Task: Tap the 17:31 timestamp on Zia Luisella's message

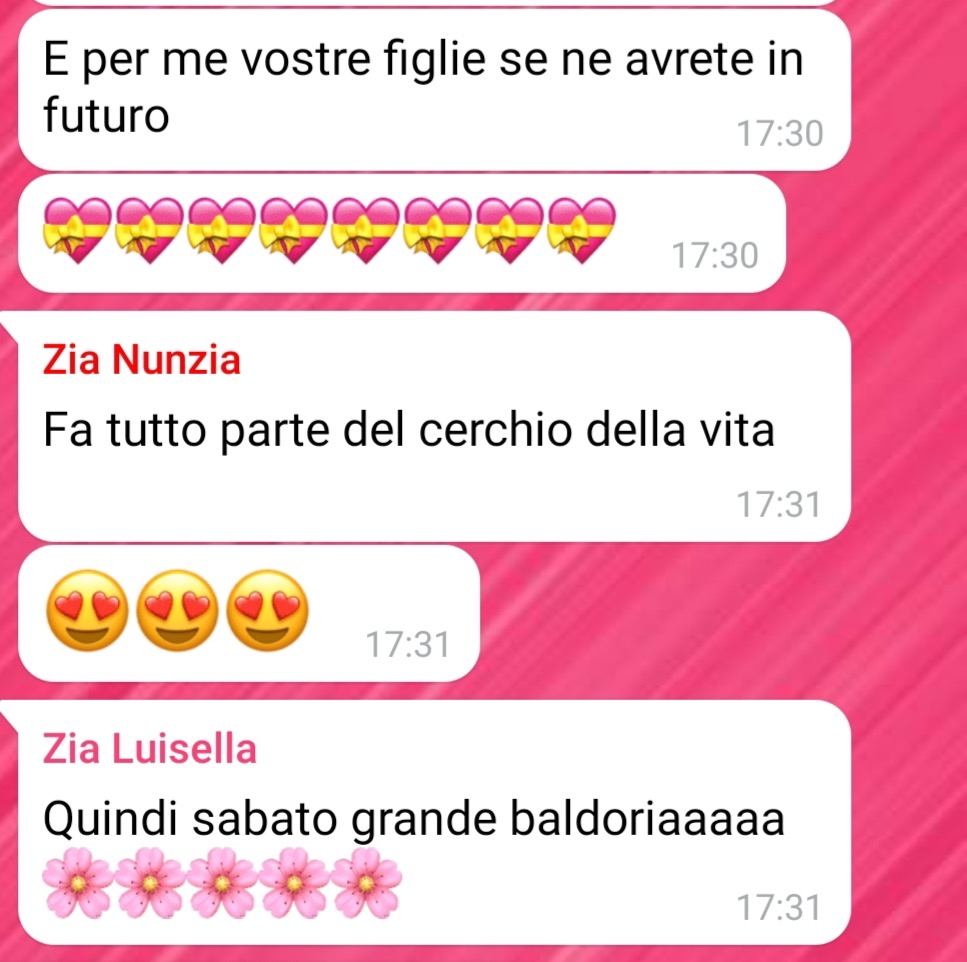Action: (778, 908)
